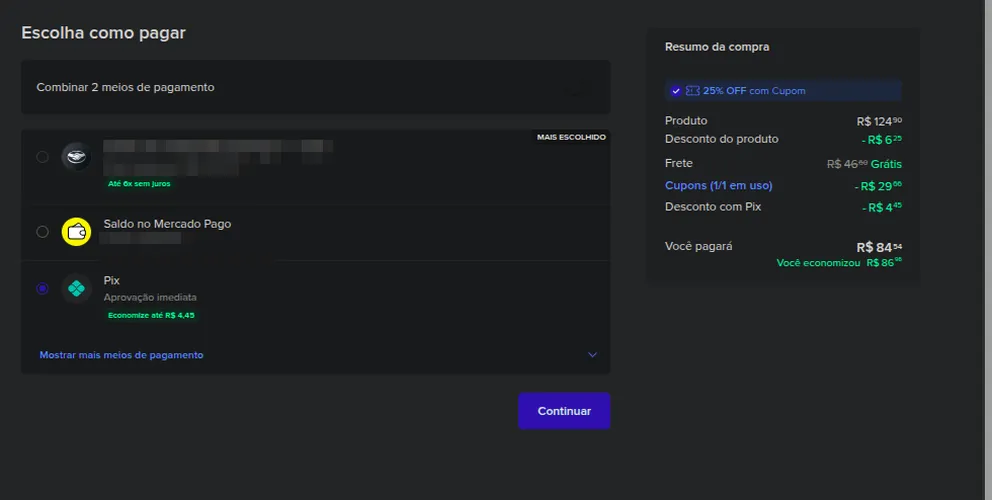Open the 'Cupons (1/1 em uso)' link
Screen dimensions: 992x500
point(719,185)
